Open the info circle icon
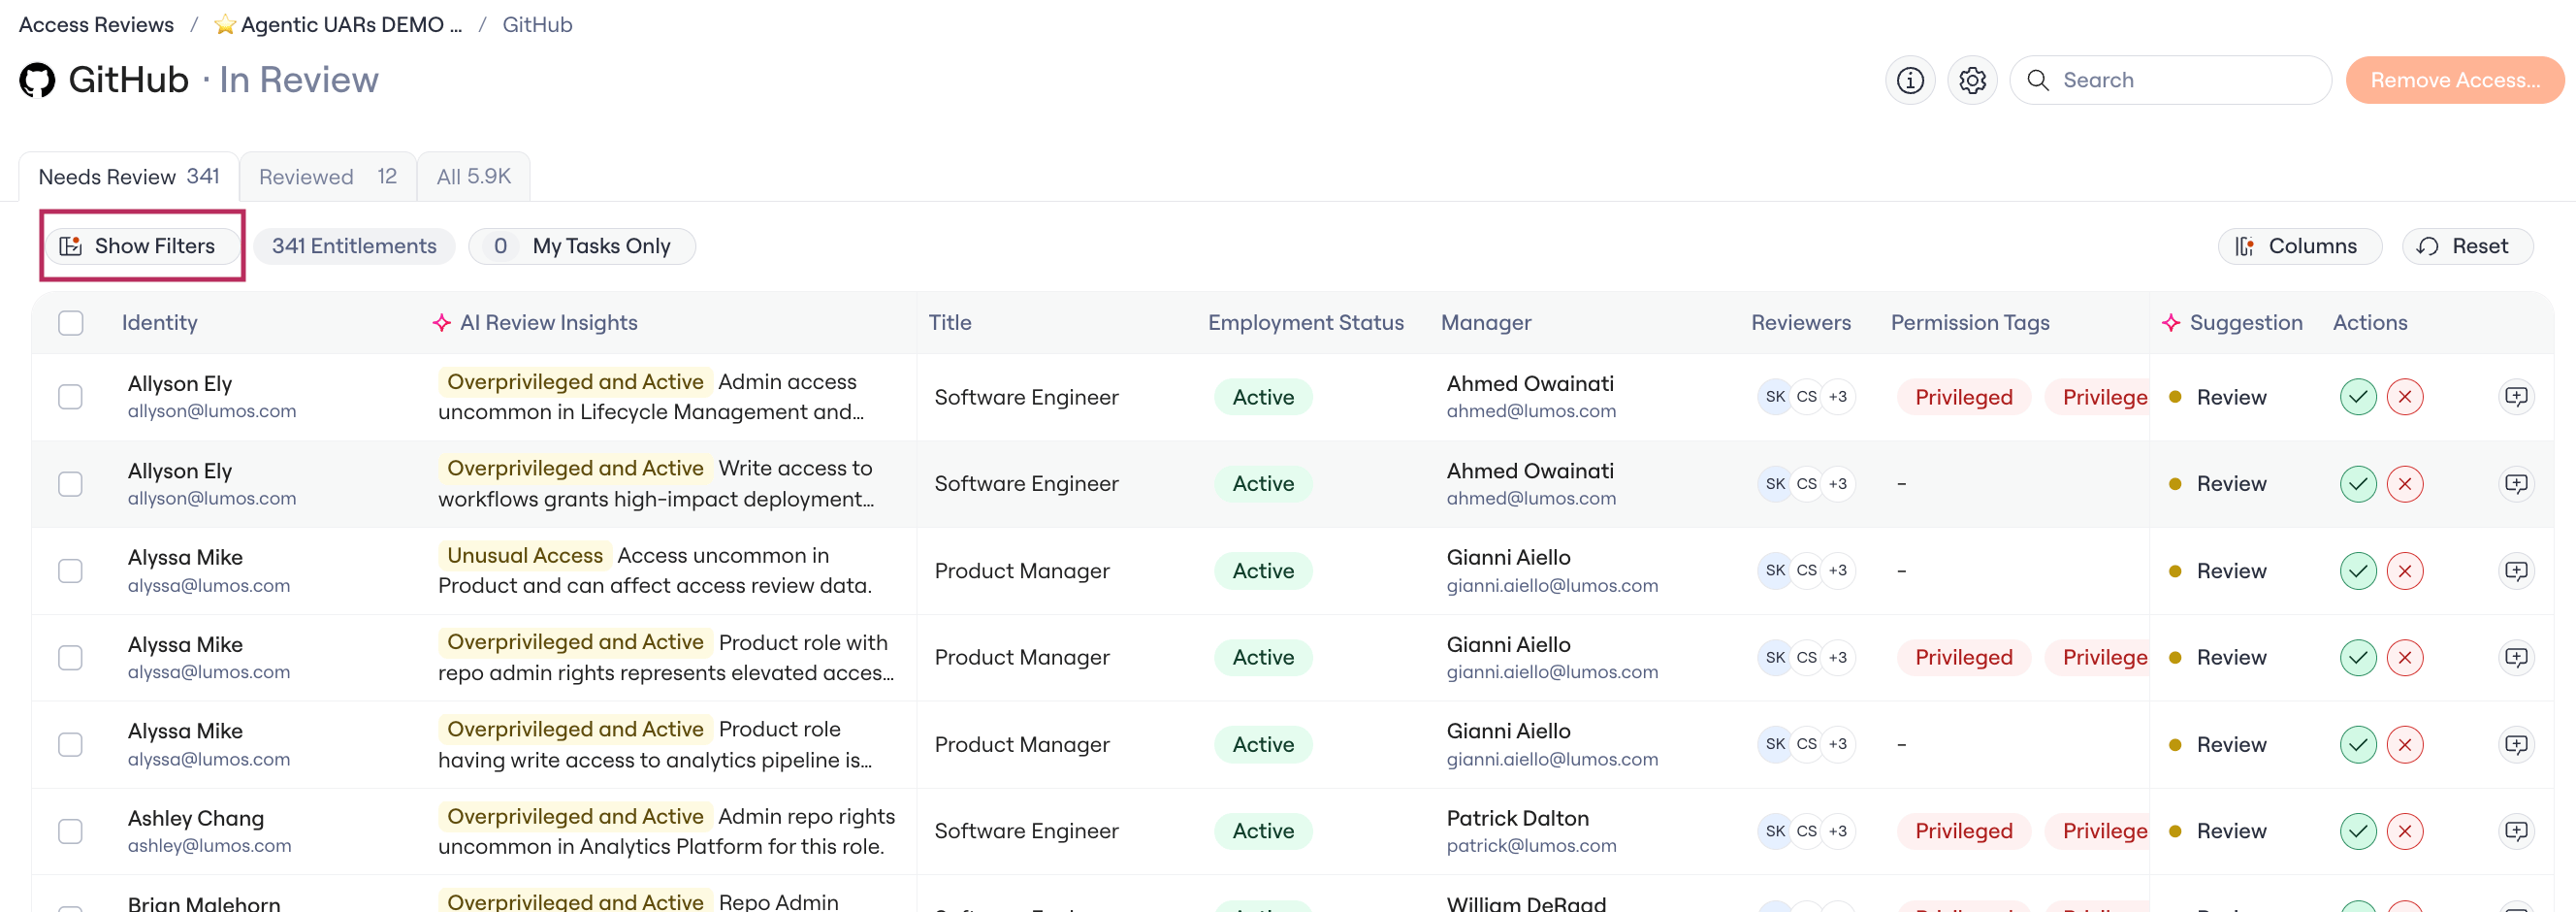This screenshot has height=912, width=2576. [x=1910, y=80]
